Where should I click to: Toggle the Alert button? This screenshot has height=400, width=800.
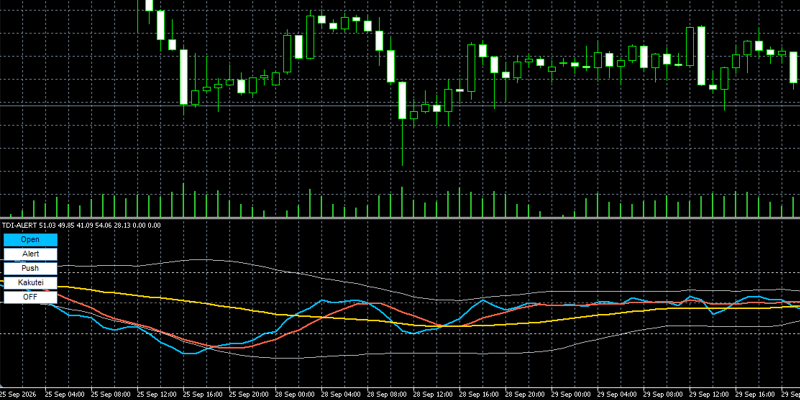point(30,254)
